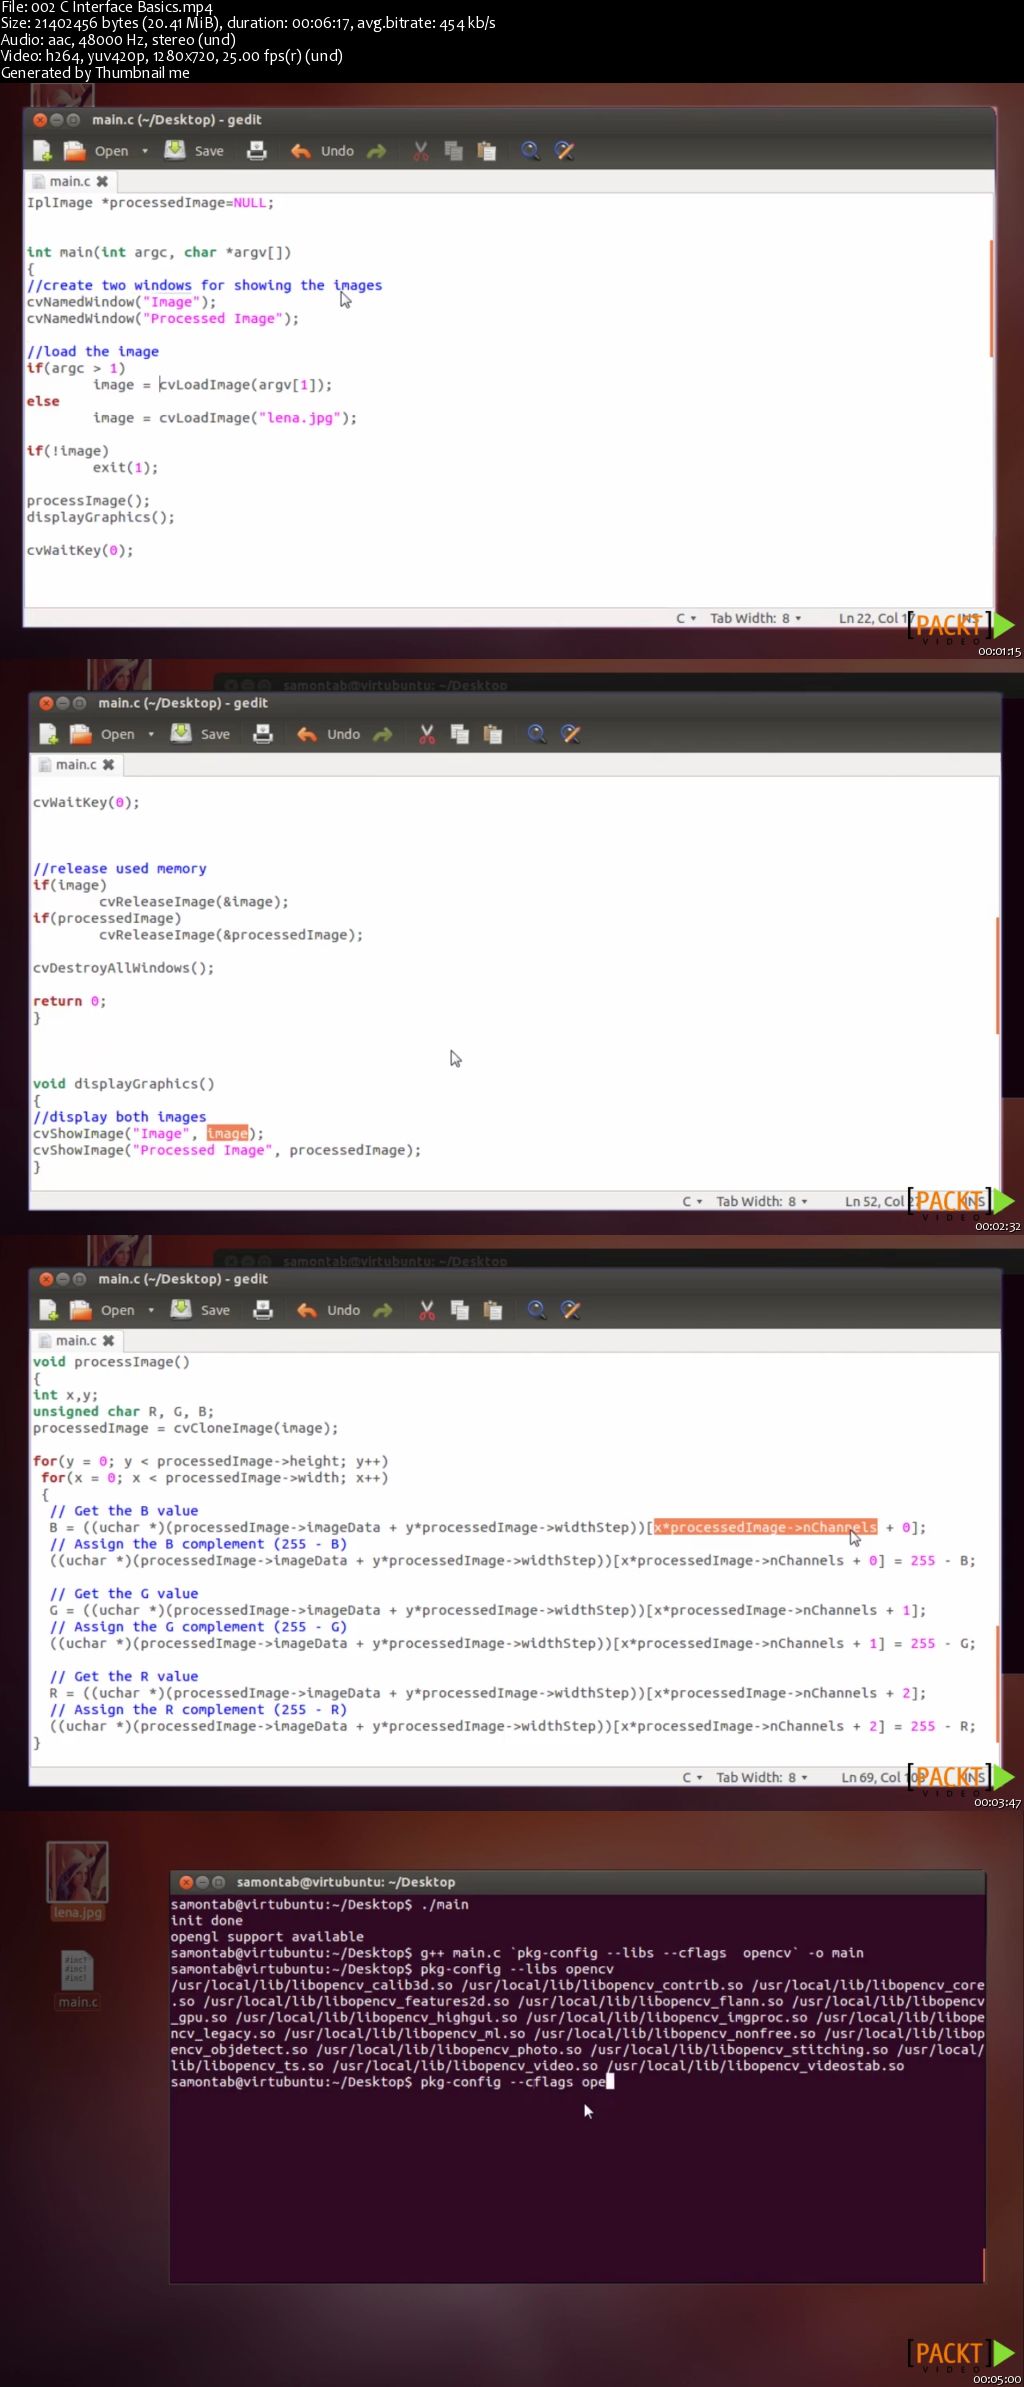1024x2387 pixels.
Task: Click Find and Replace icon in gedit showing processImage function
Action: coord(571,1310)
